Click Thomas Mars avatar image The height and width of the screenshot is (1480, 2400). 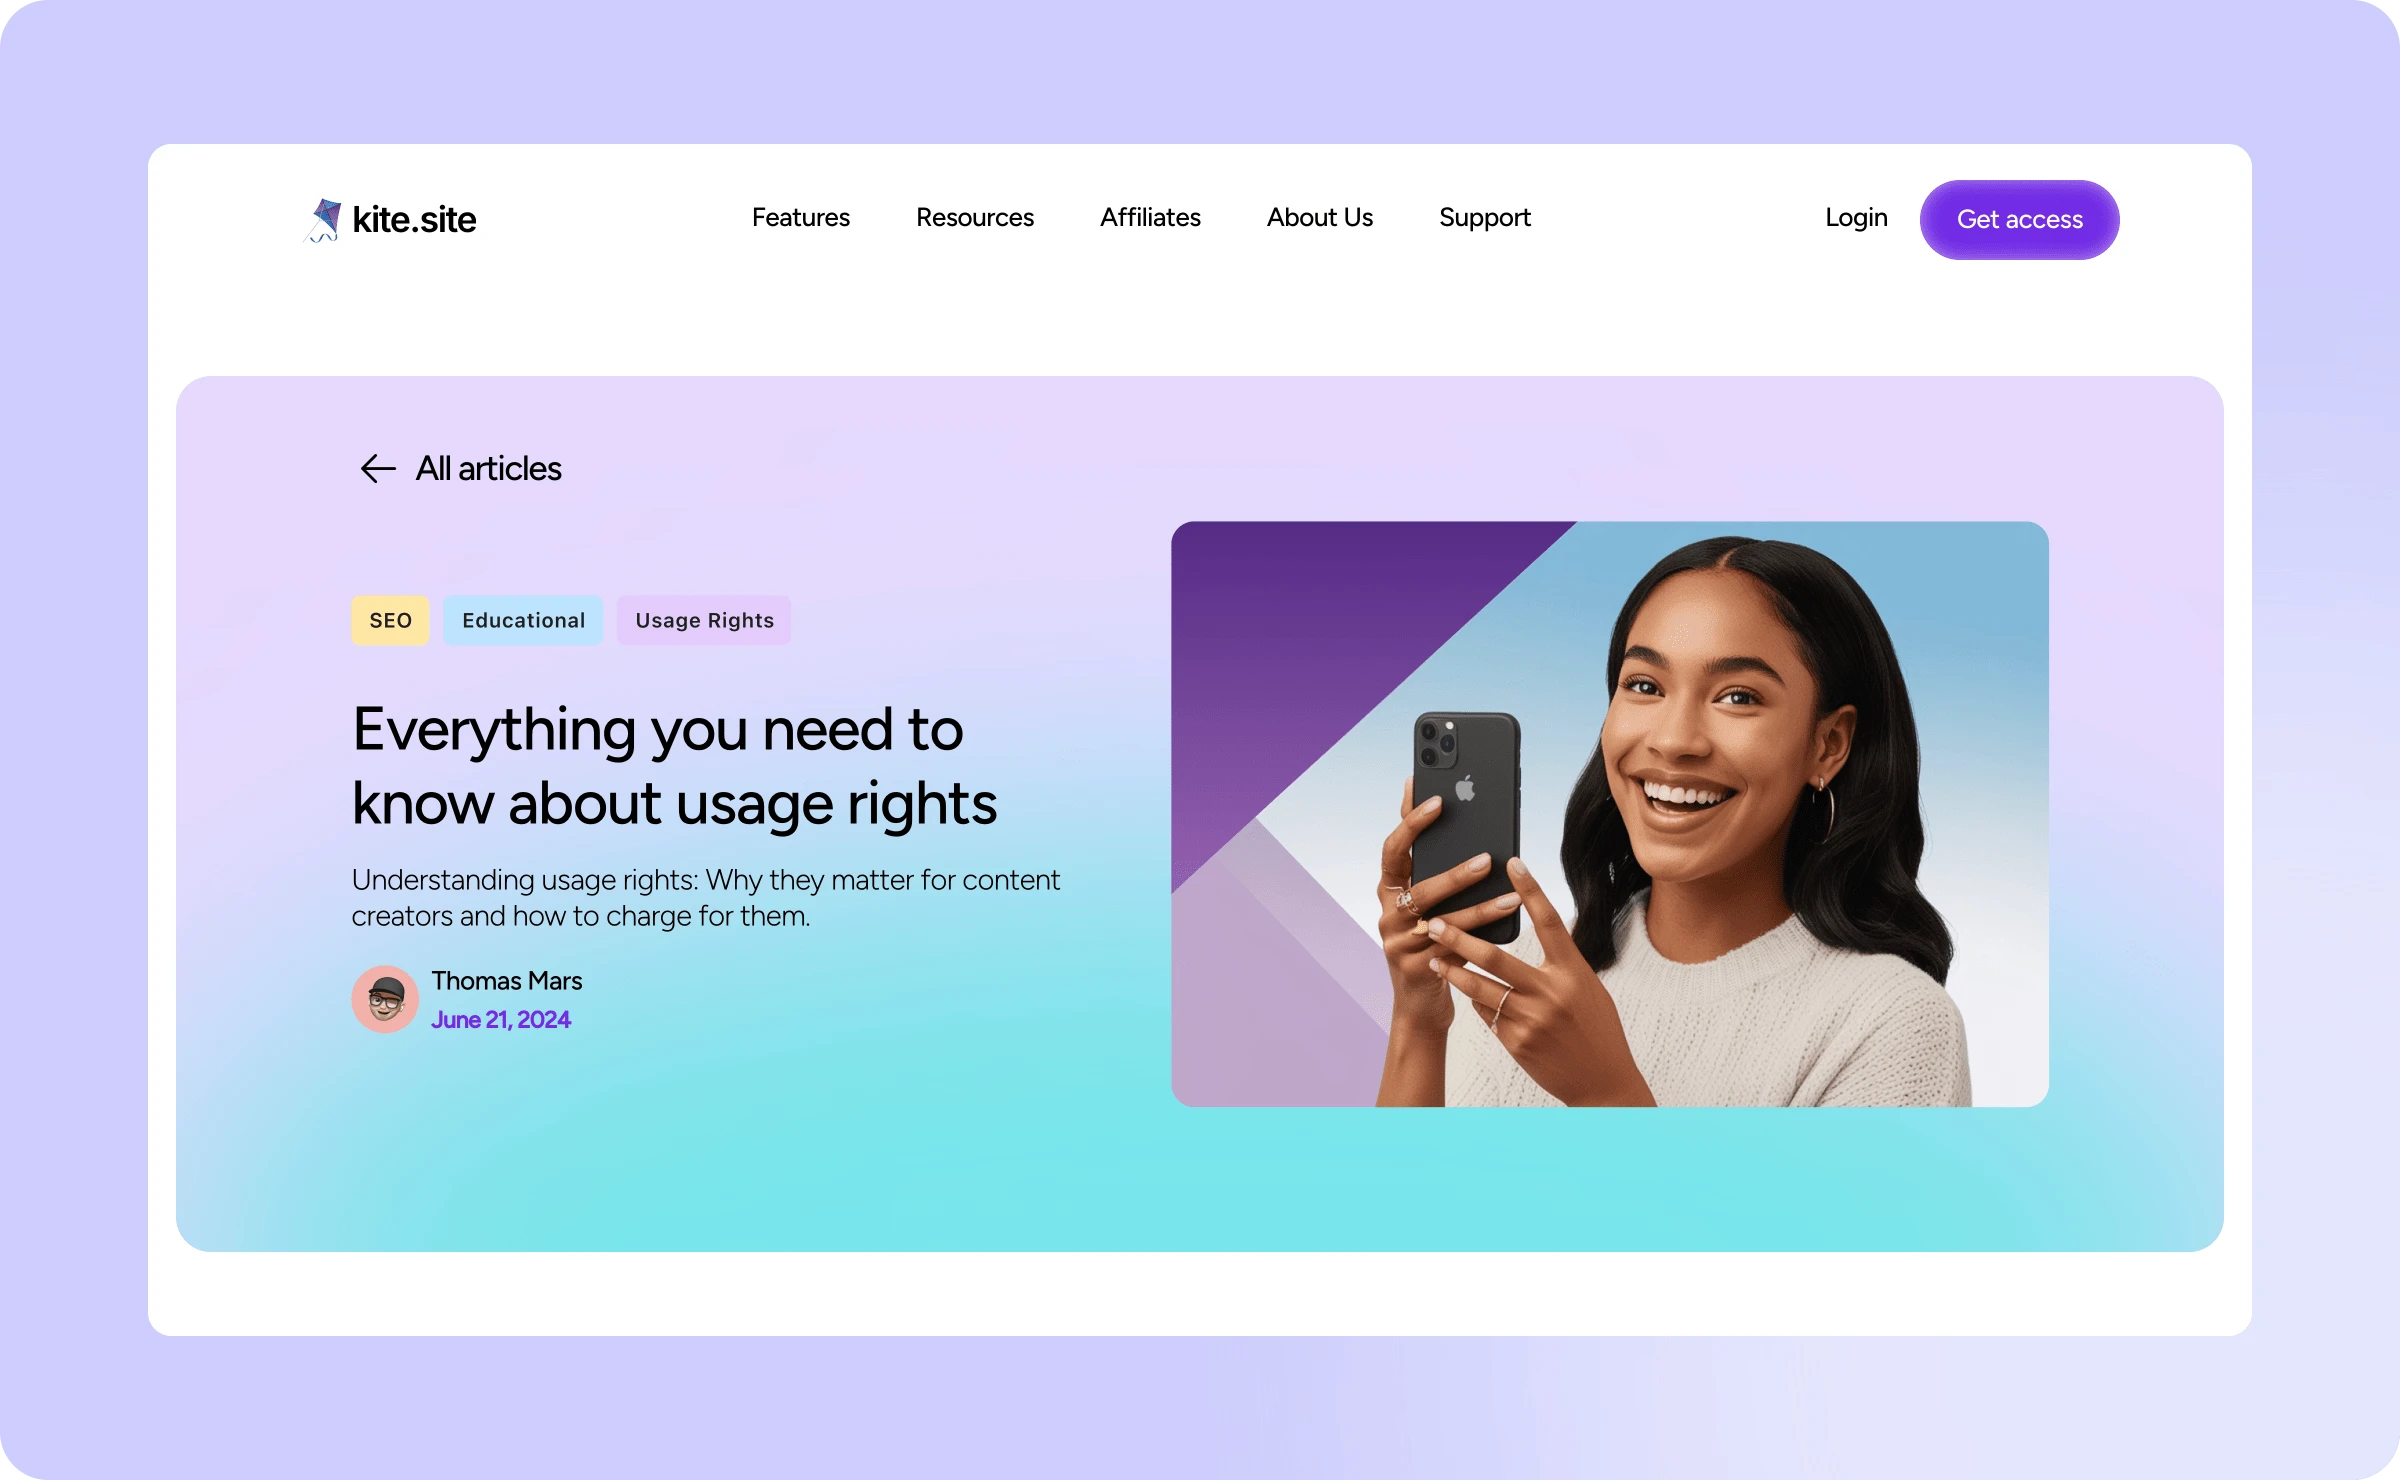coord(385,999)
